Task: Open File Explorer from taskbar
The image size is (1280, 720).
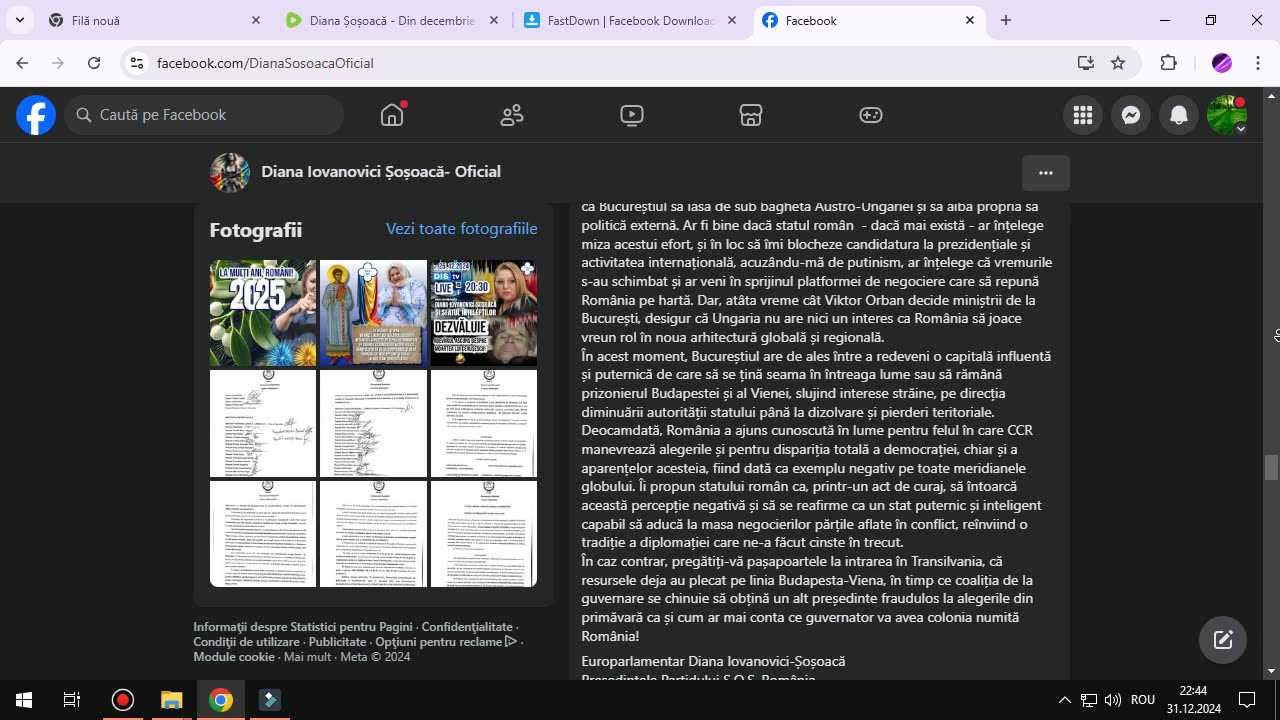Action: [x=172, y=700]
